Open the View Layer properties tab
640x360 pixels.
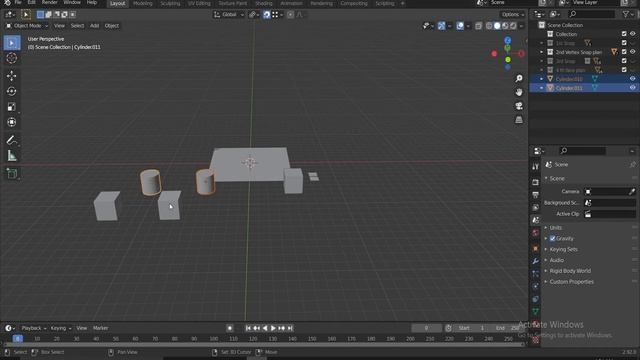coord(536,207)
